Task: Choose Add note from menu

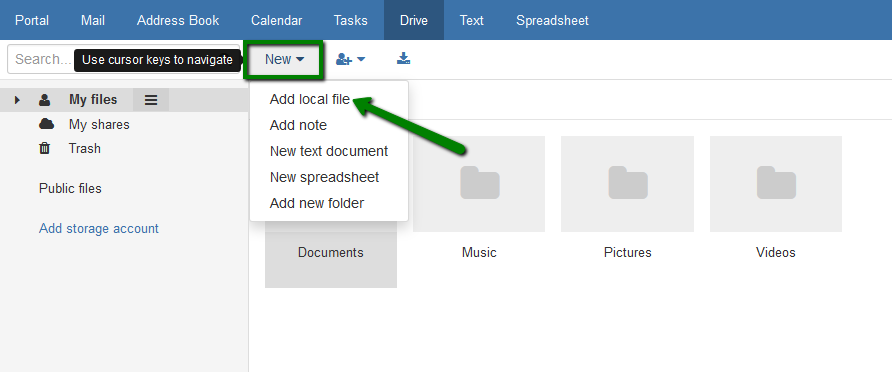Action: pos(298,125)
